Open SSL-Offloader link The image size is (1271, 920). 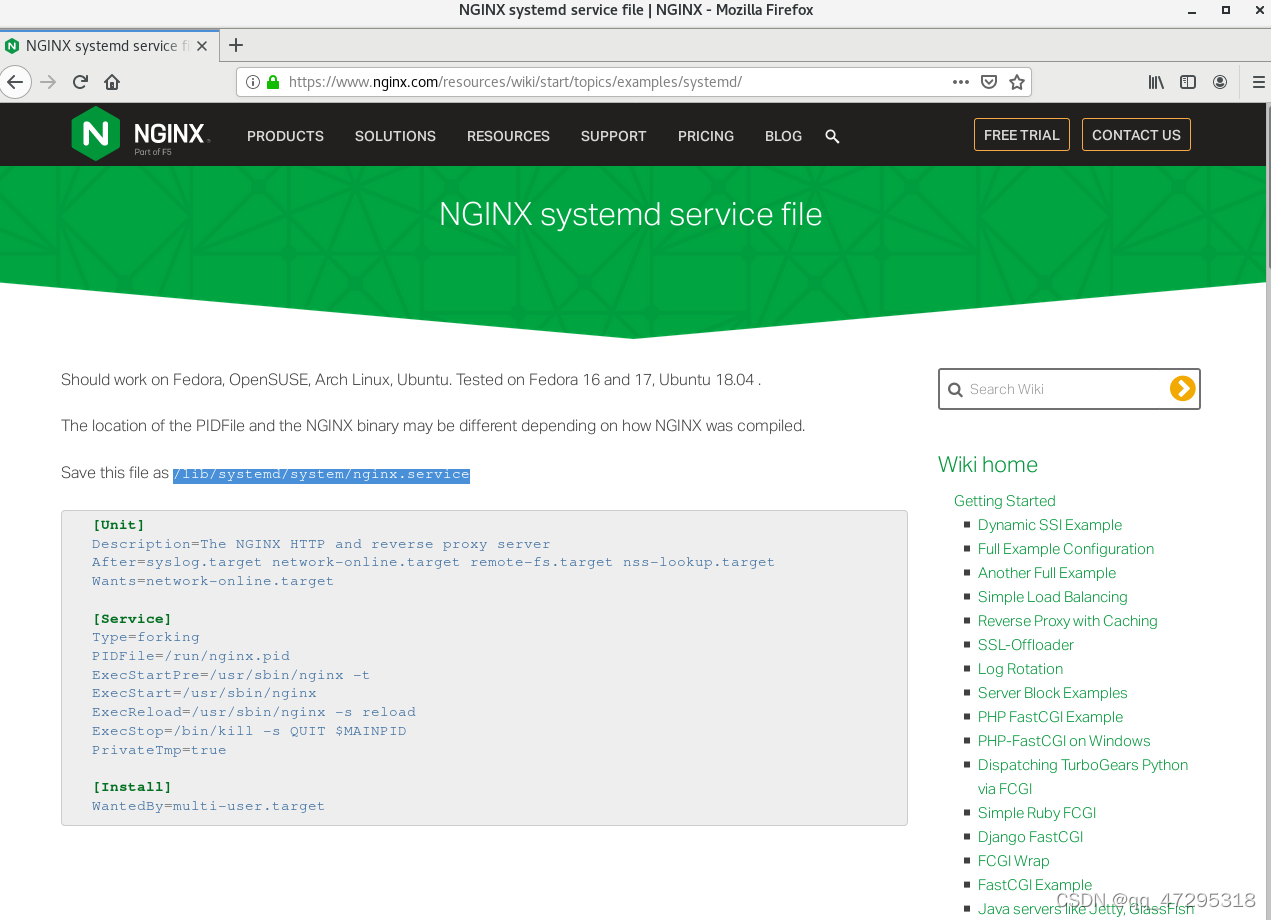1026,645
